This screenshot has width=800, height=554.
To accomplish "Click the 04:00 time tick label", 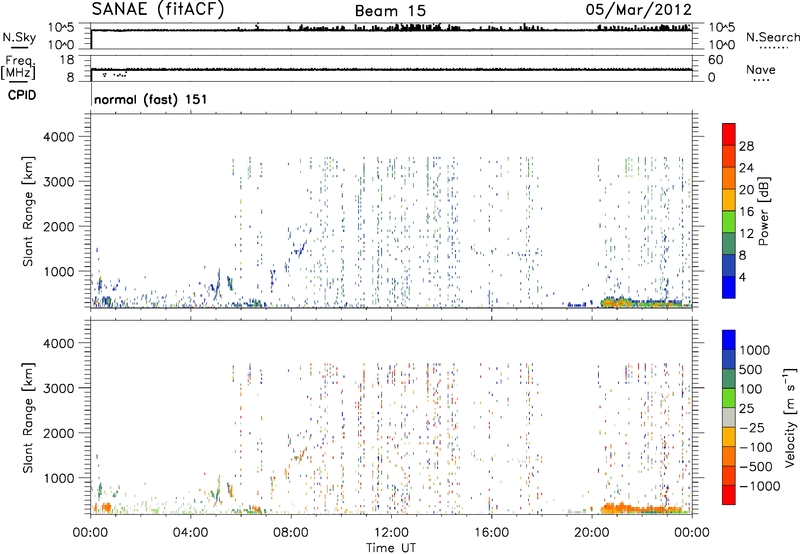I will [190, 533].
